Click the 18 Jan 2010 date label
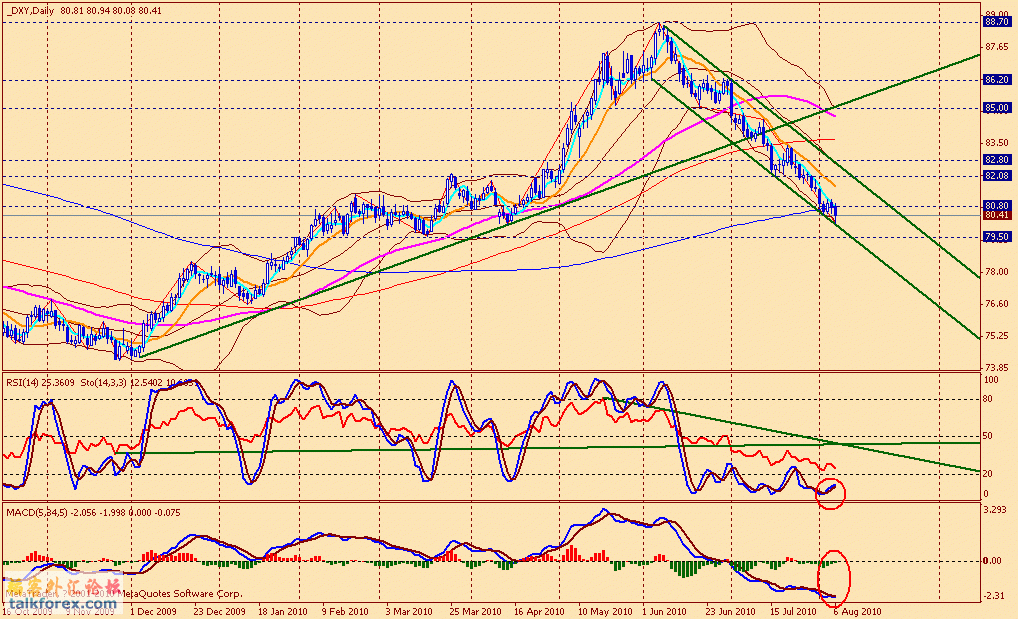 click(283, 612)
